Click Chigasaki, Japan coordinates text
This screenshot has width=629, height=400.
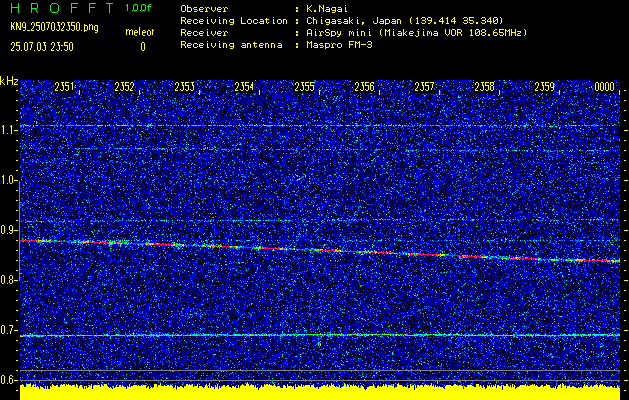point(404,21)
